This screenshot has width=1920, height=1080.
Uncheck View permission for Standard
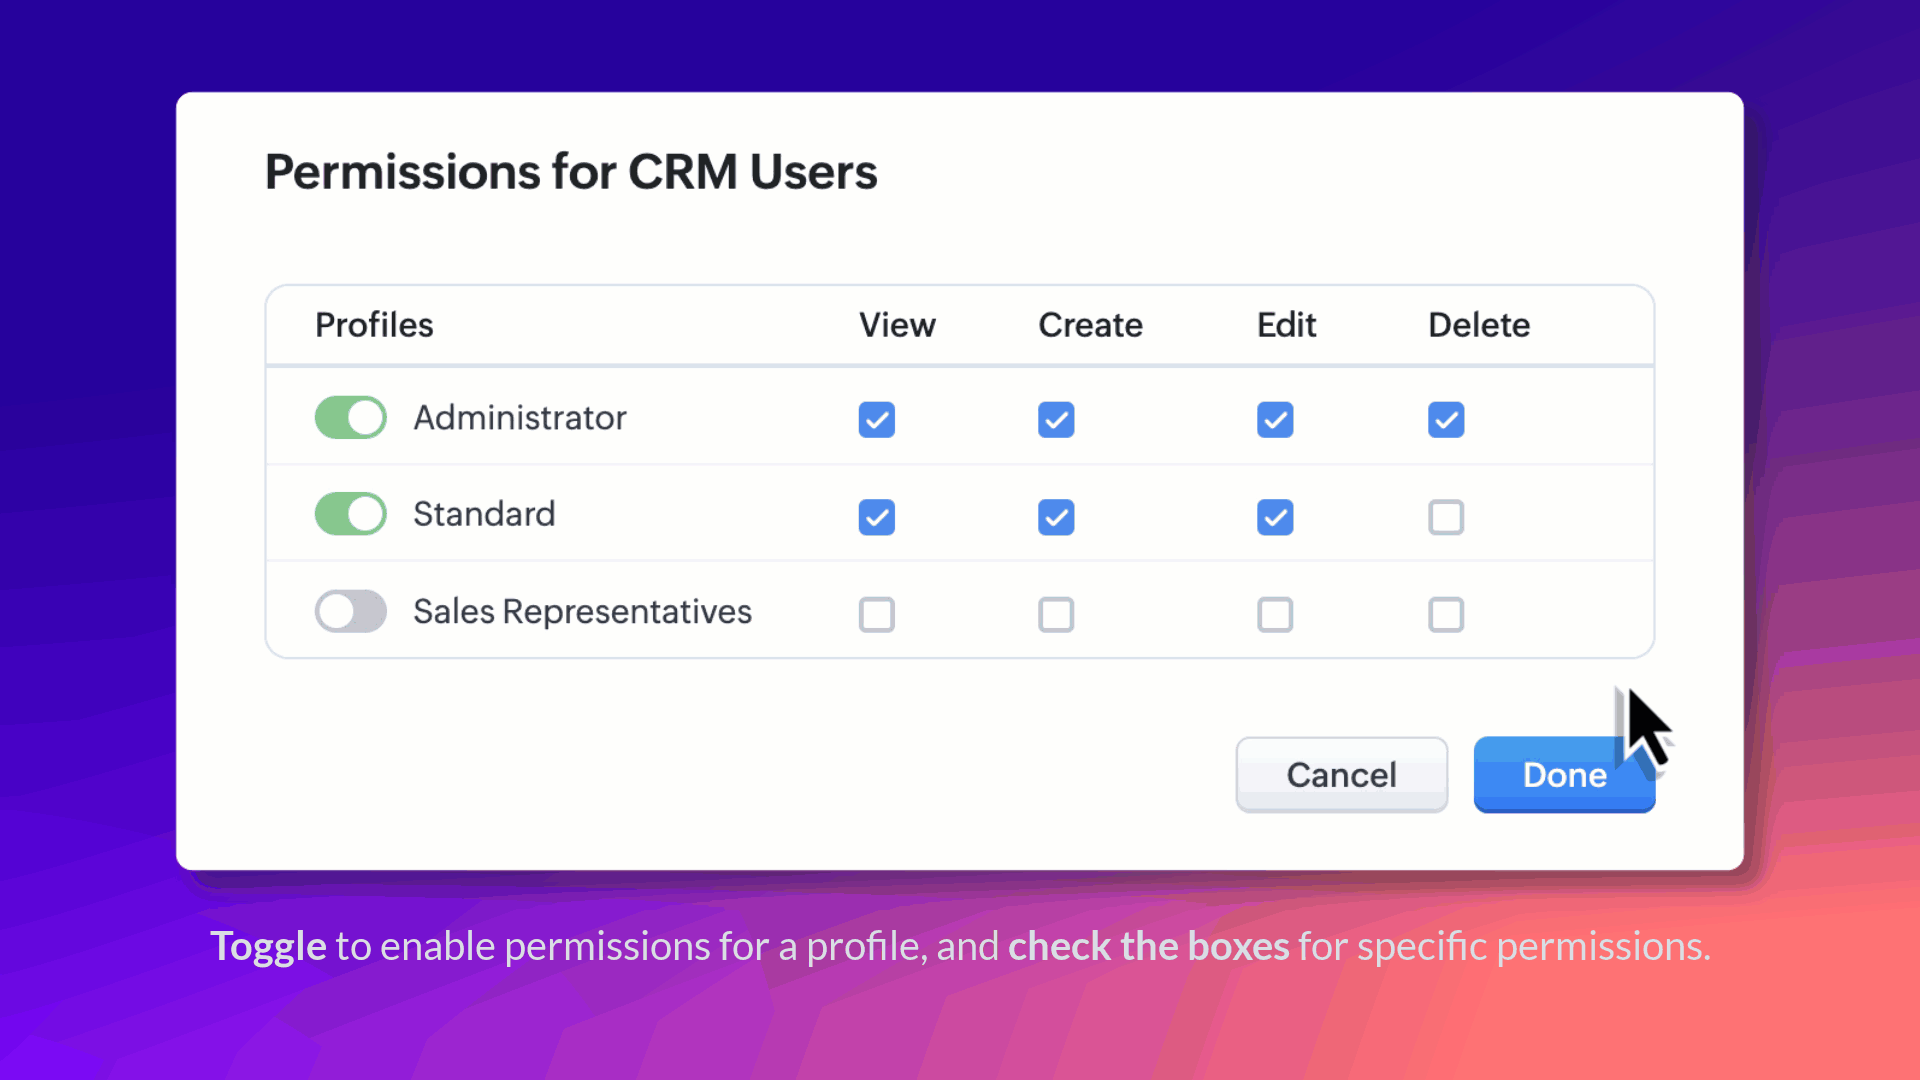[876, 517]
